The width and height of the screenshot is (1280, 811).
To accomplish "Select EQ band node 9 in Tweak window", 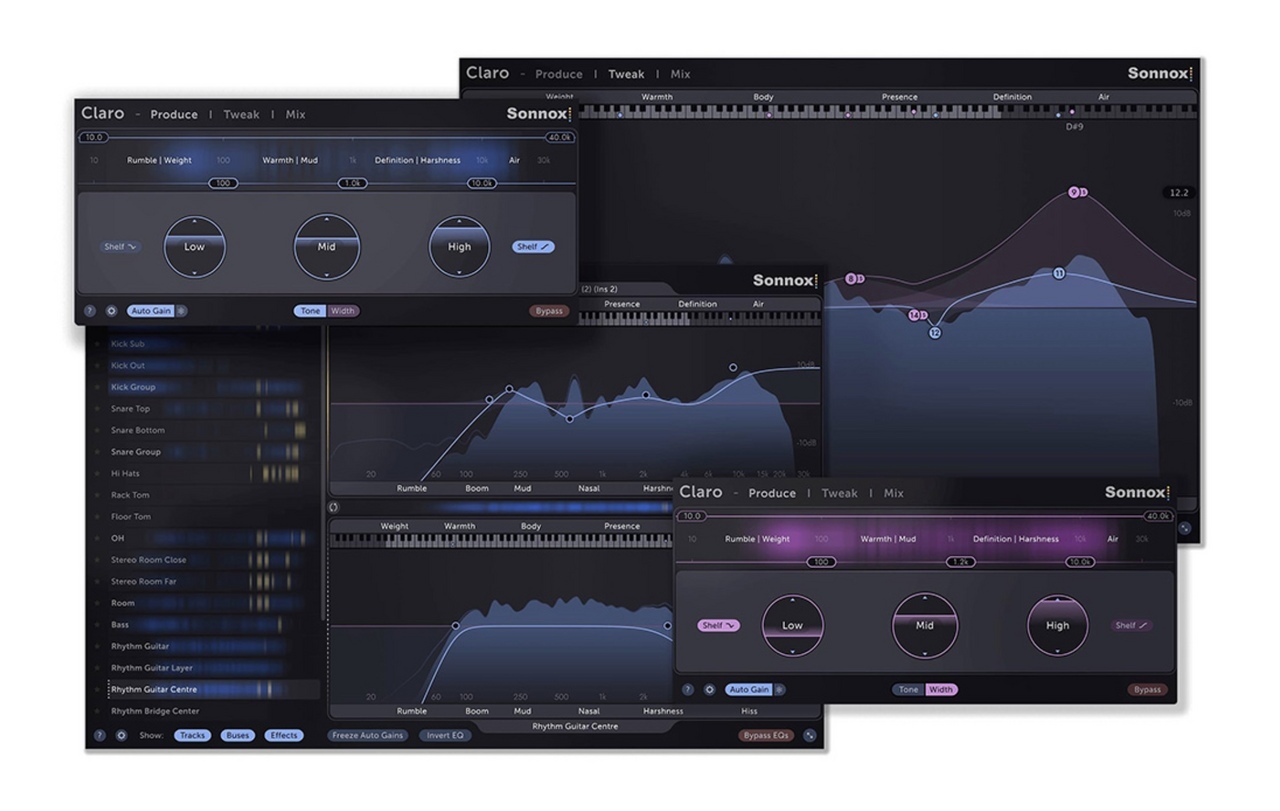I will click(1074, 192).
